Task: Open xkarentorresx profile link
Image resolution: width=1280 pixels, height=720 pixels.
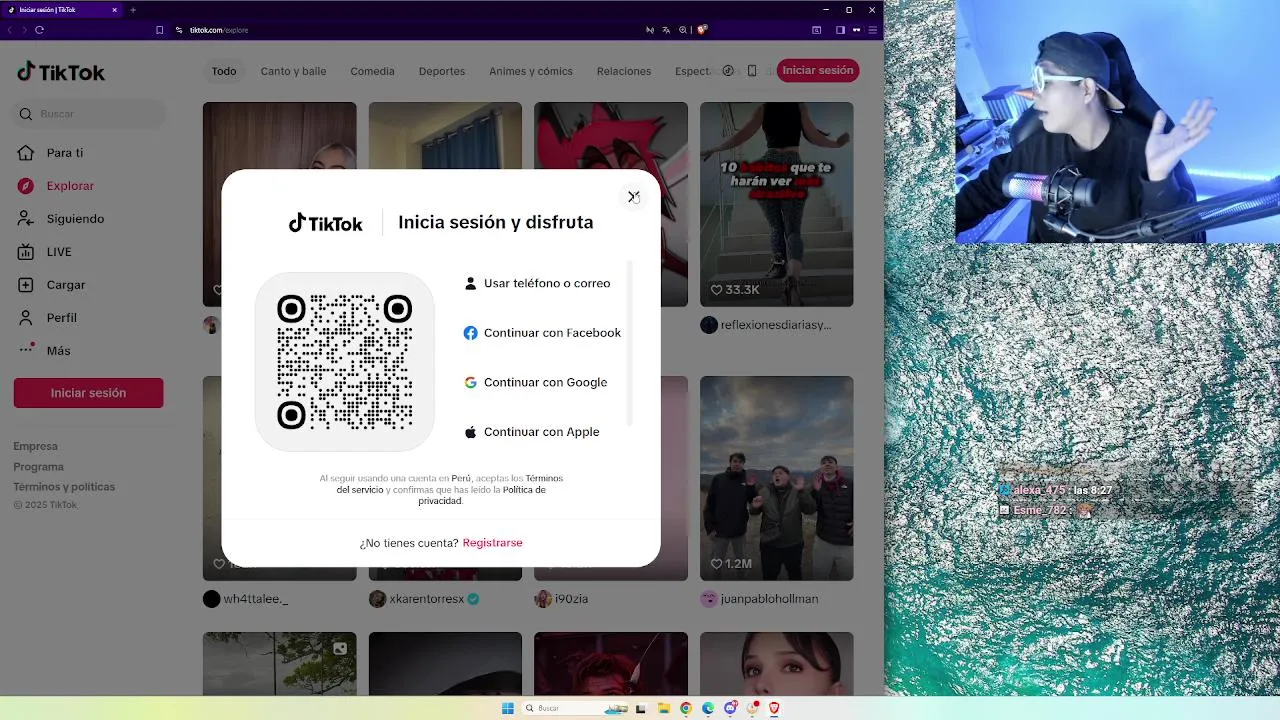Action: 426,599
